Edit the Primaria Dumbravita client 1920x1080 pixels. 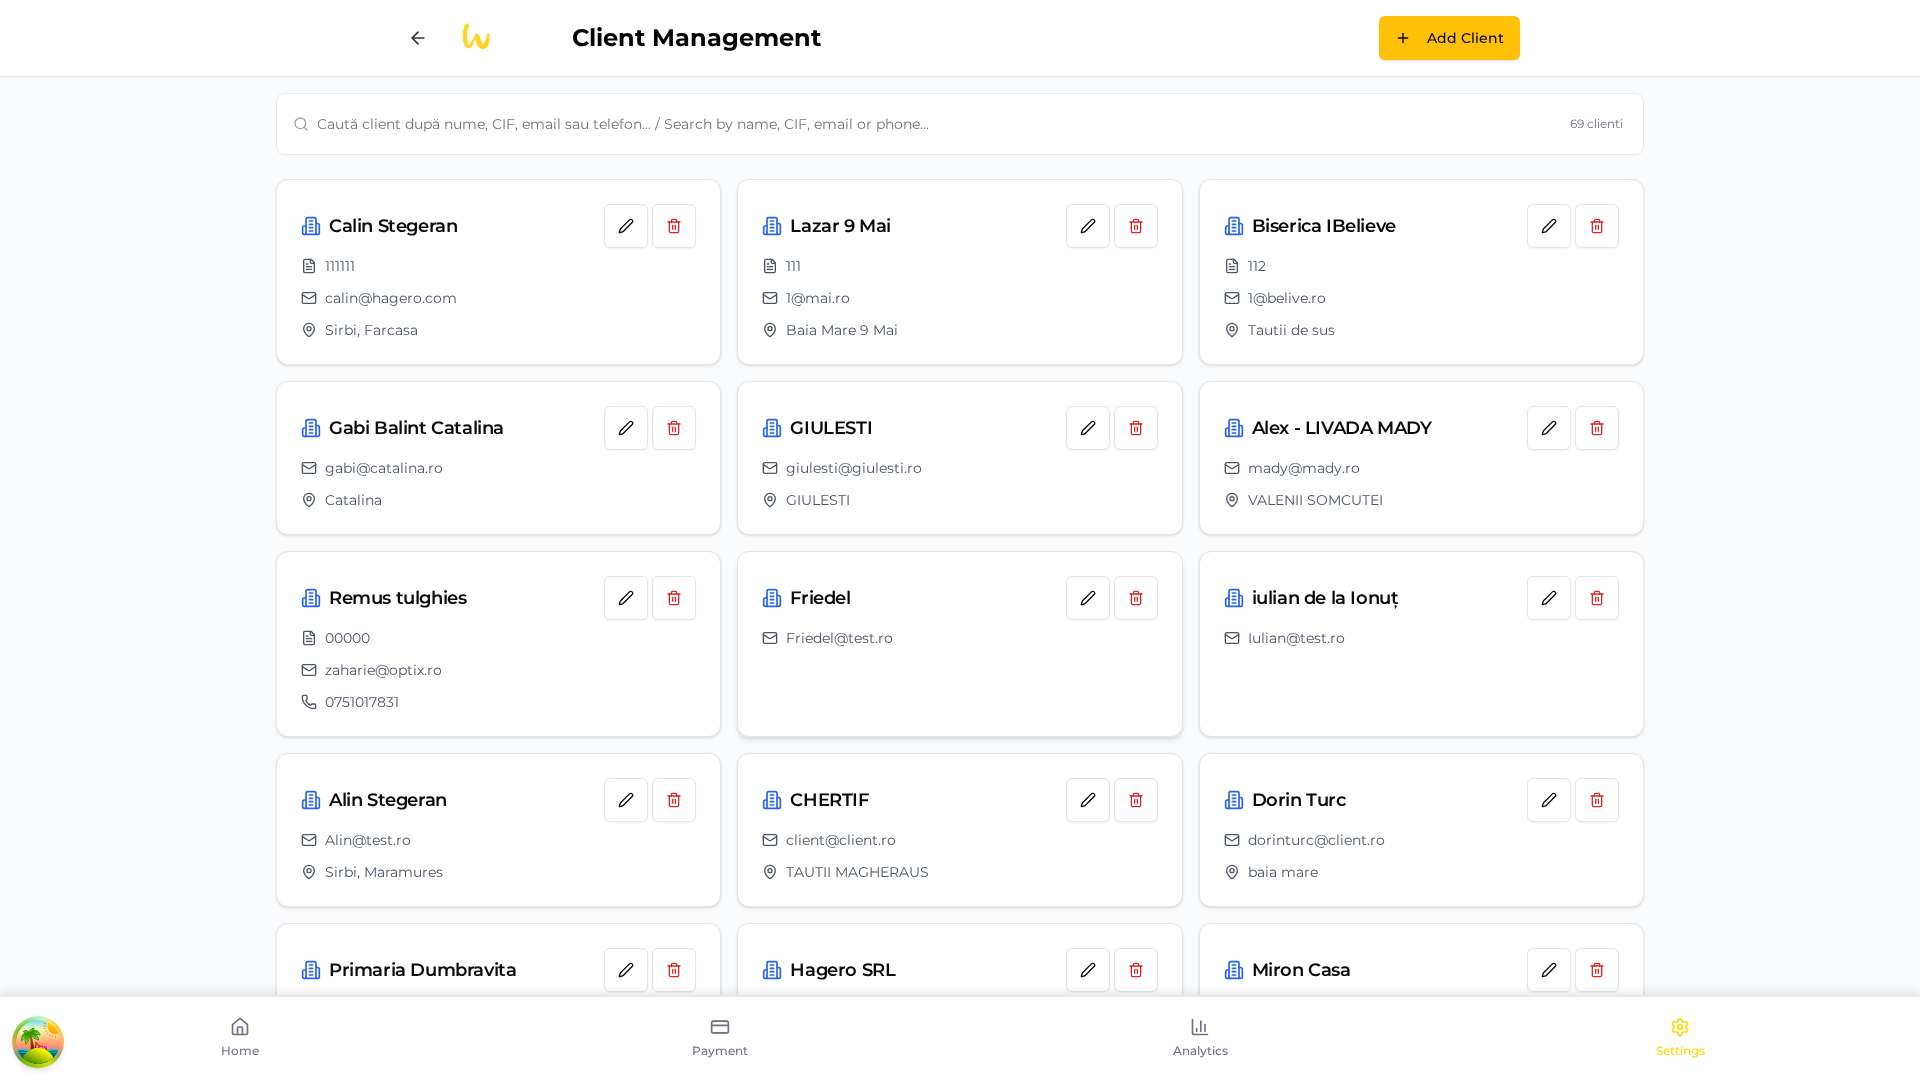tap(626, 970)
